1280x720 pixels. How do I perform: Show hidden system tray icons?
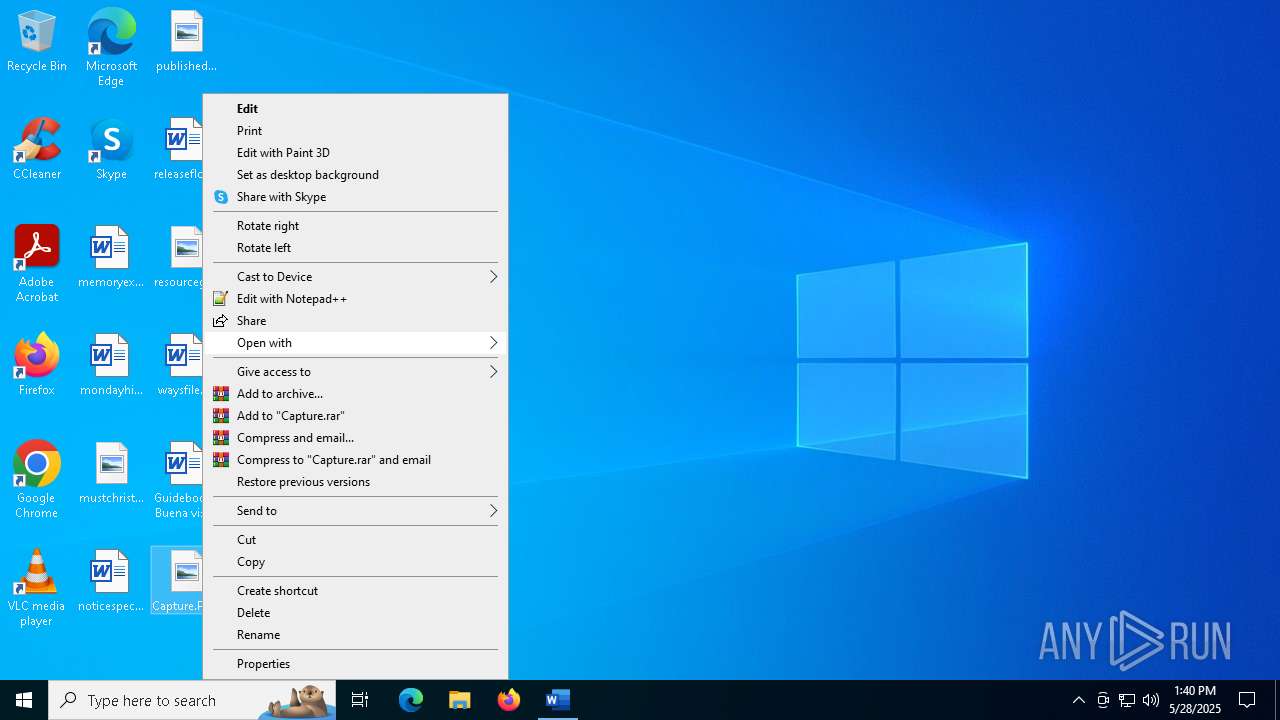click(x=1078, y=700)
